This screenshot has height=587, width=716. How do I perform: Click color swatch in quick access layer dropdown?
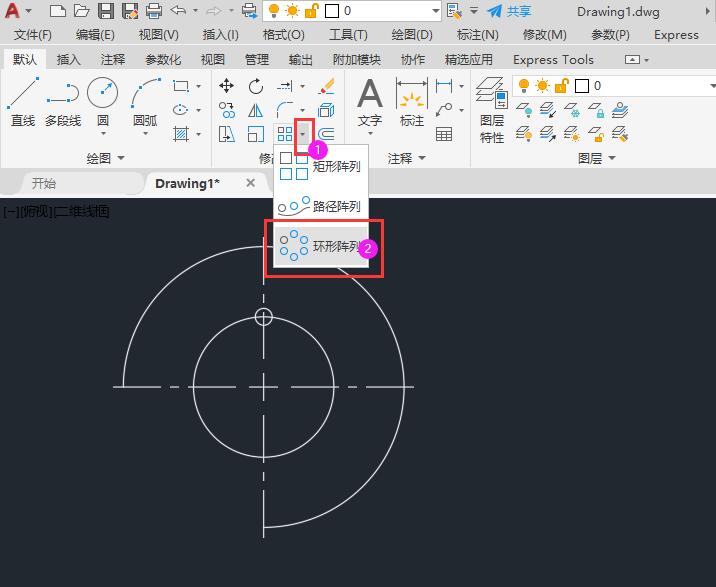pyautogui.click(x=332, y=11)
